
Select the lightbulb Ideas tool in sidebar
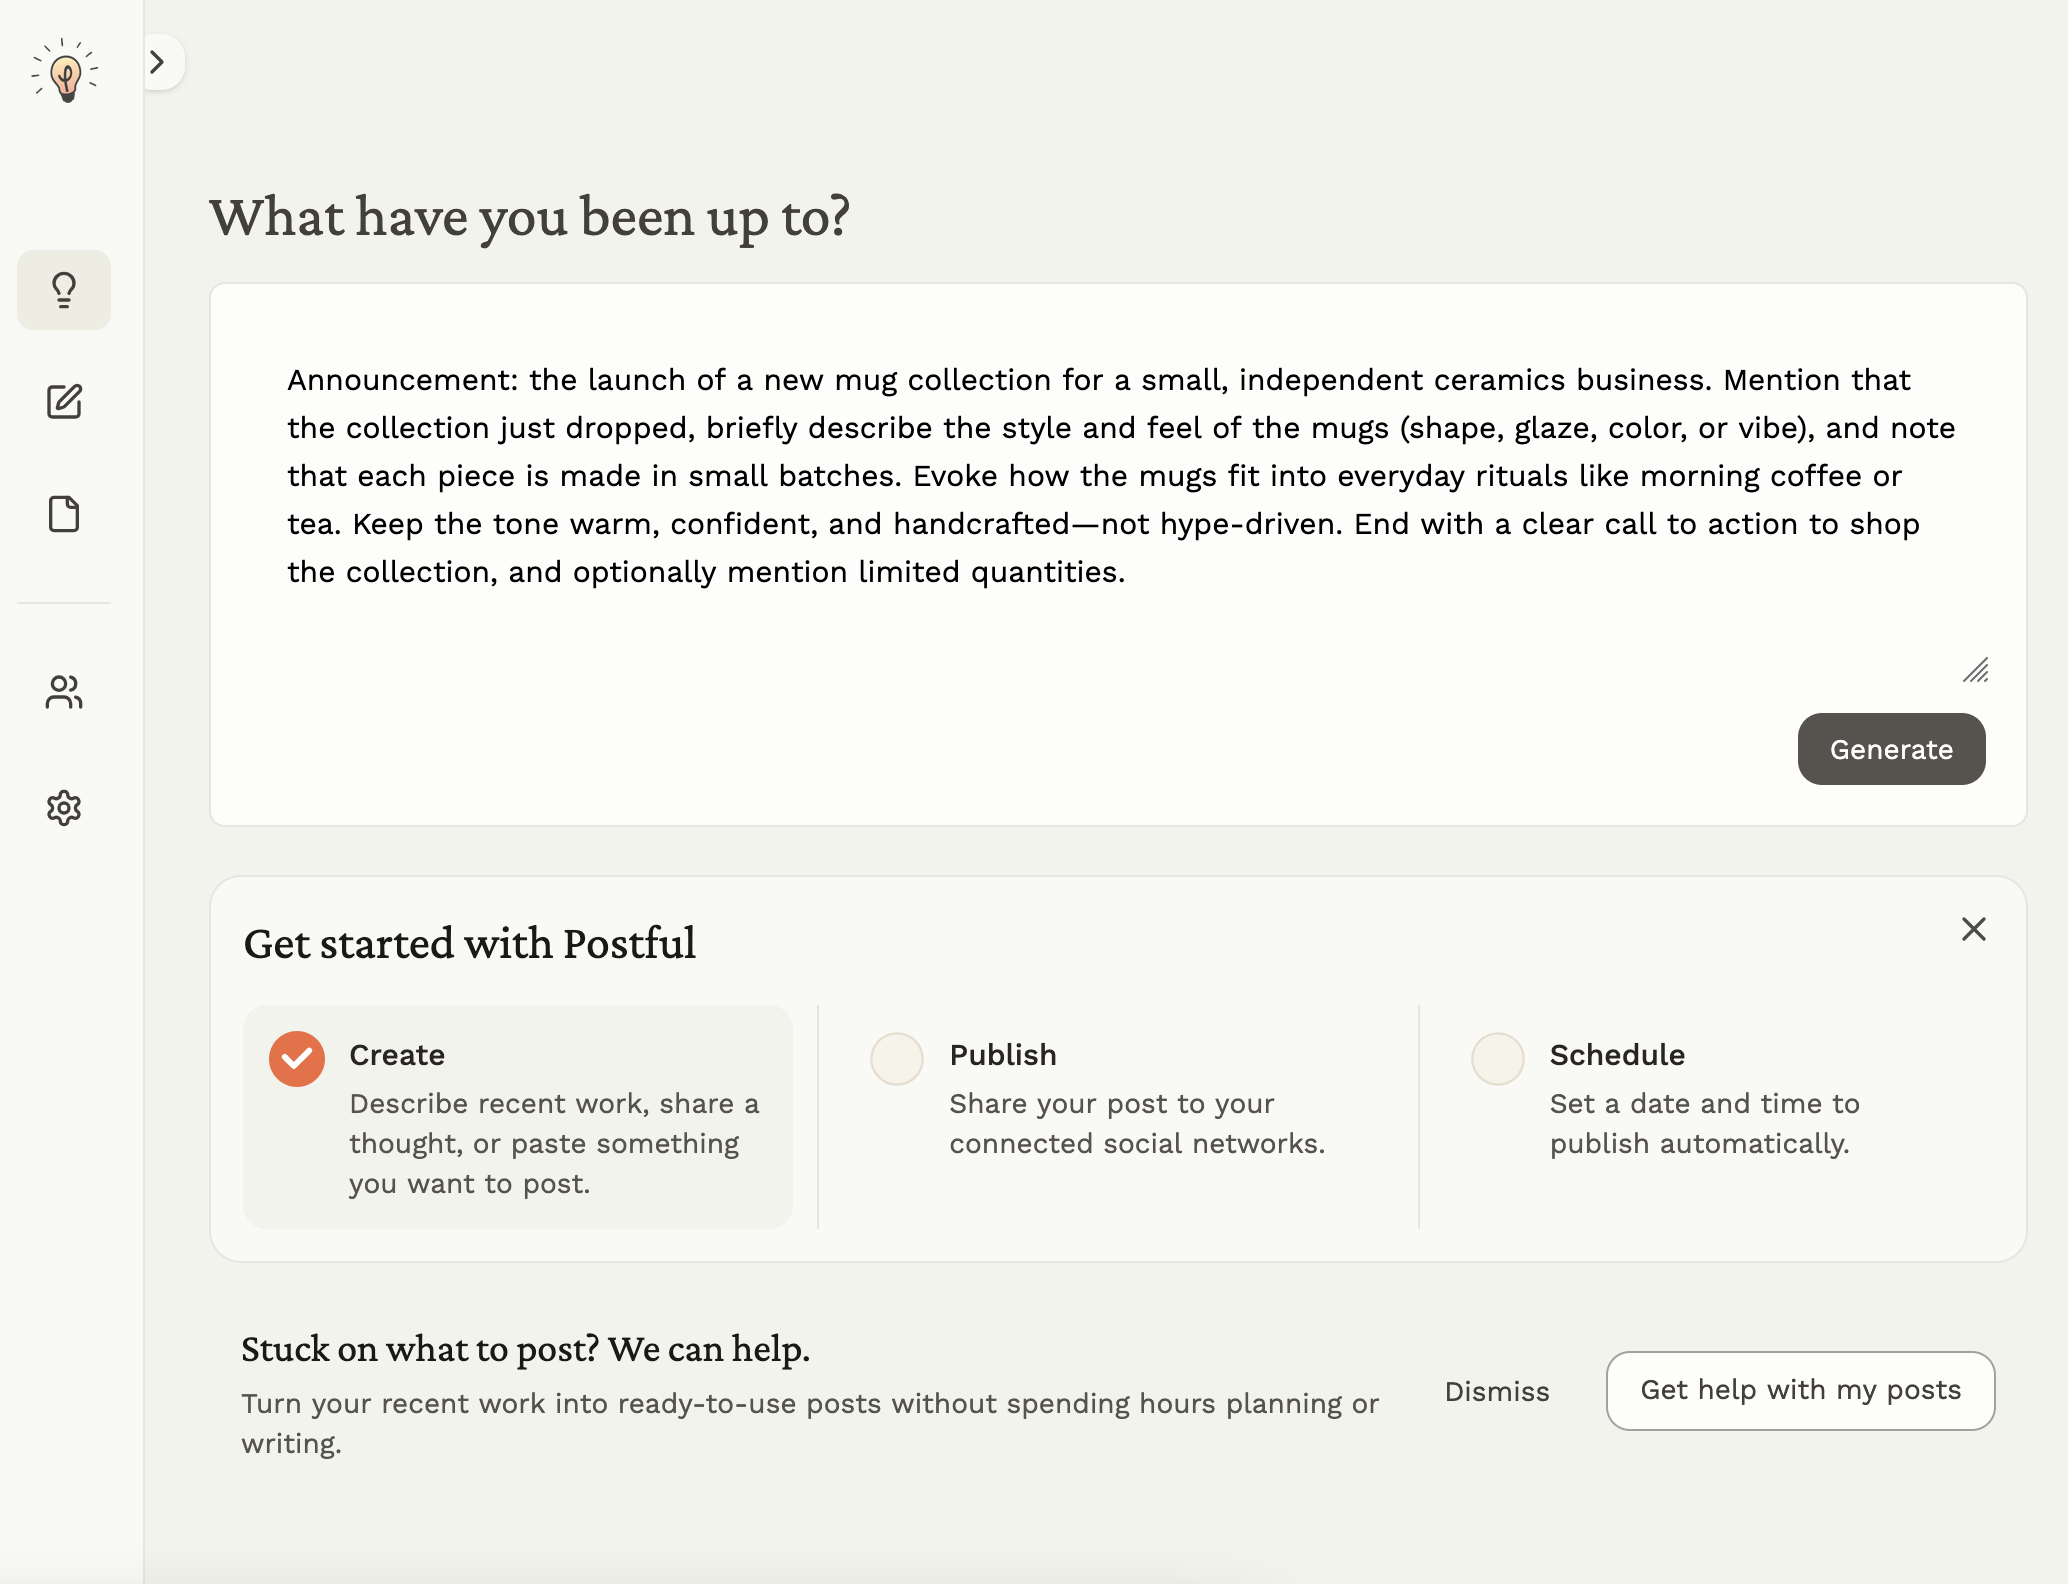[x=64, y=290]
